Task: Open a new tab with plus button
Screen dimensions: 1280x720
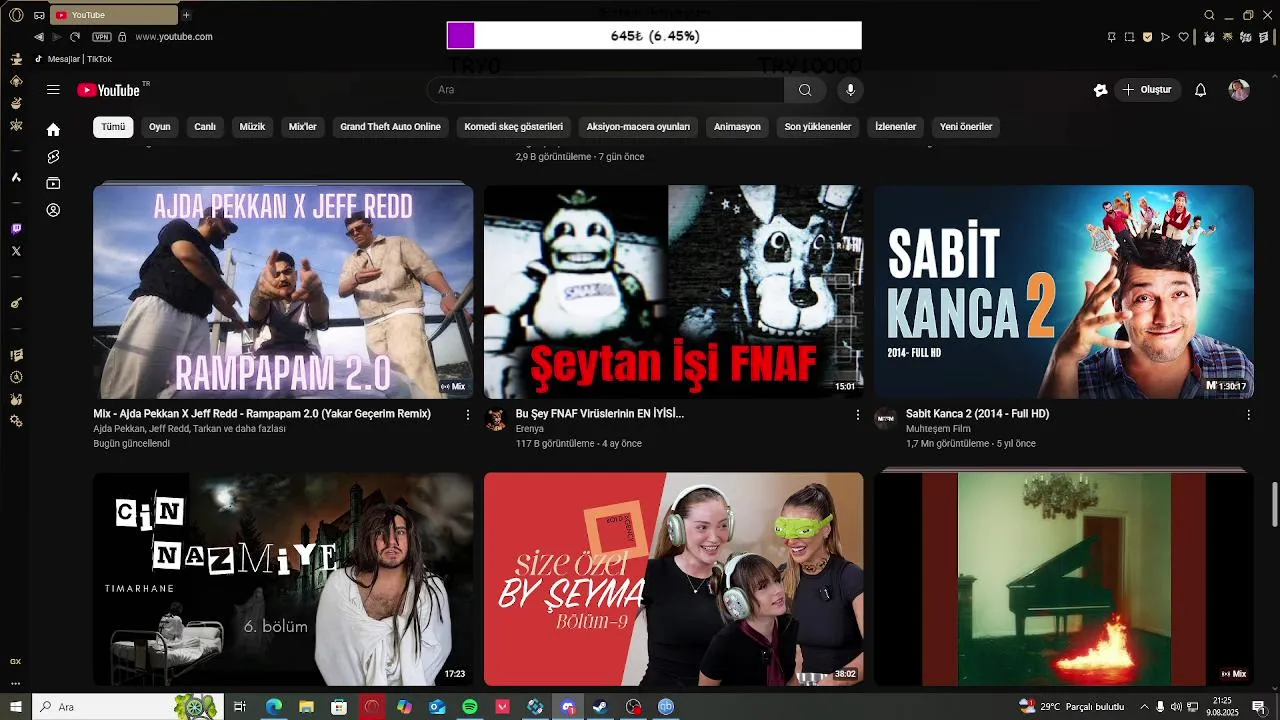Action: click(x=186, y=15)
